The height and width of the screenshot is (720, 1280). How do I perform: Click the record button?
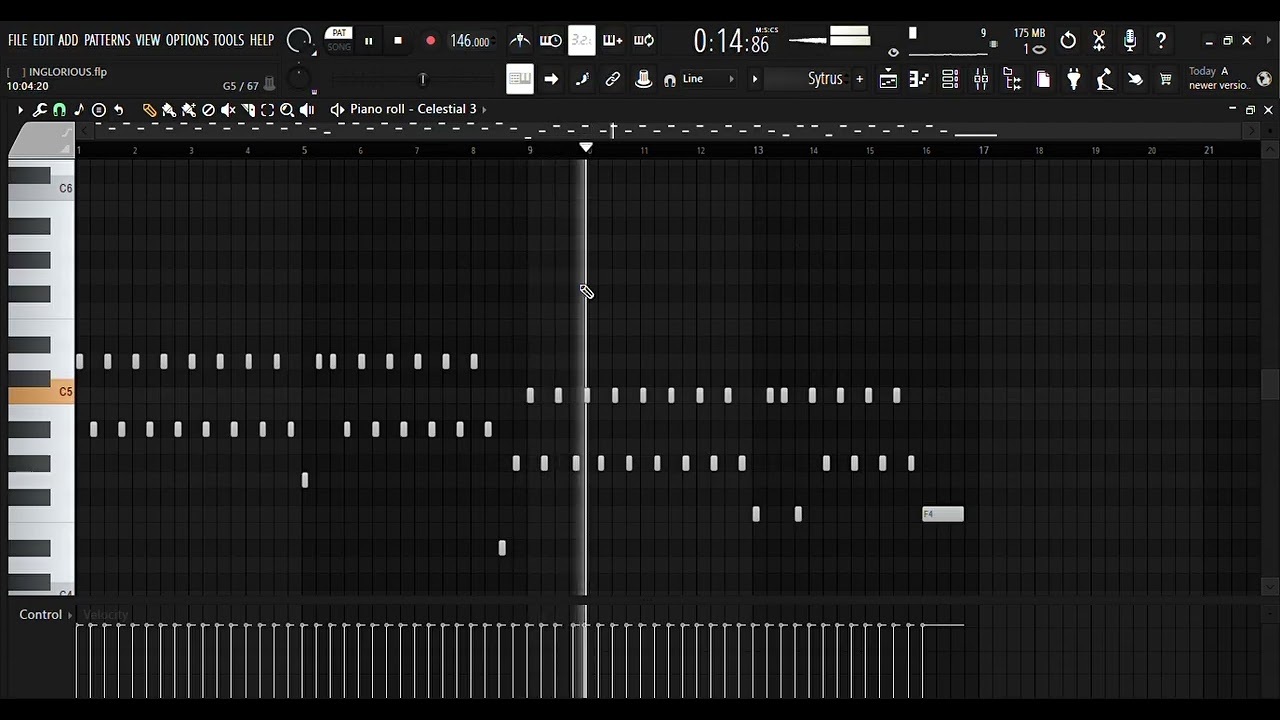(430, 41)
